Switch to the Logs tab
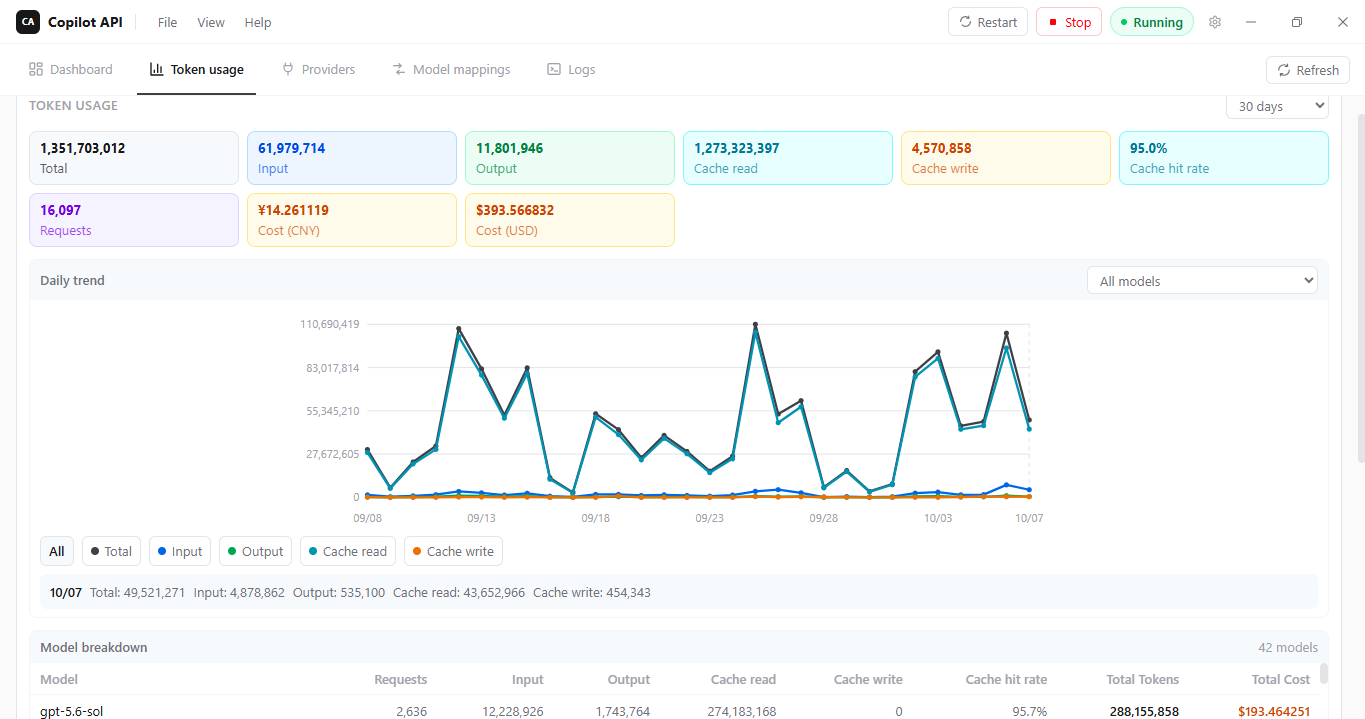The width and height of the screenshot is (1365, 719). pos(571,69)
